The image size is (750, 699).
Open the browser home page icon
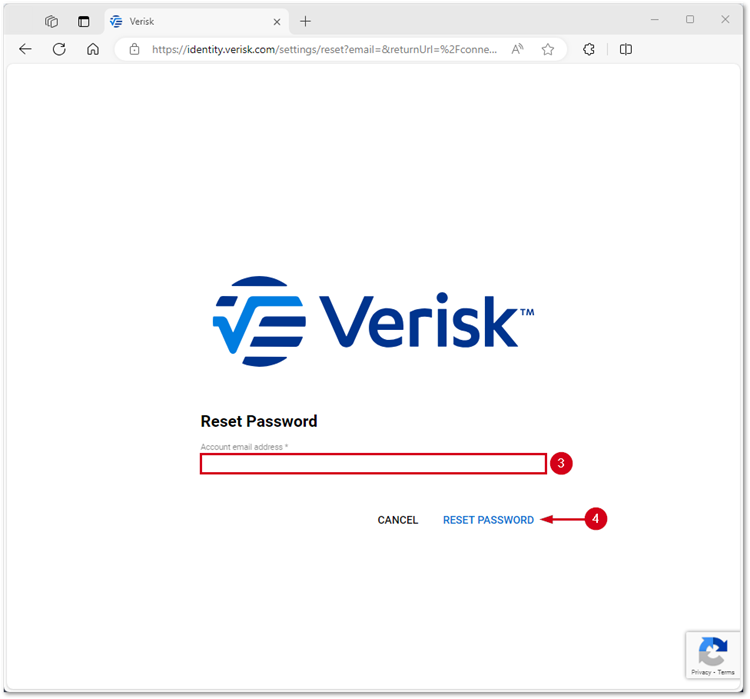(x=93, y=49)
